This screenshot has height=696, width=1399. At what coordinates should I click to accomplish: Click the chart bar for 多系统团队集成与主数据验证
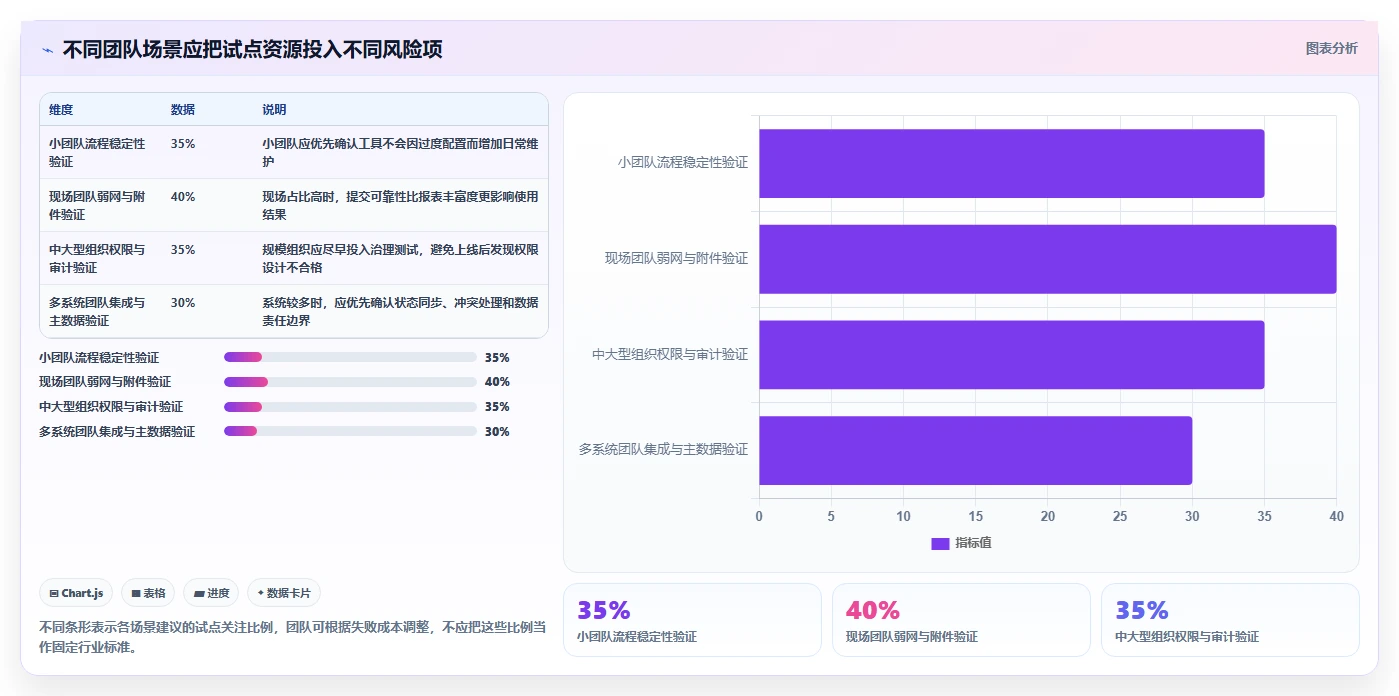975,450
